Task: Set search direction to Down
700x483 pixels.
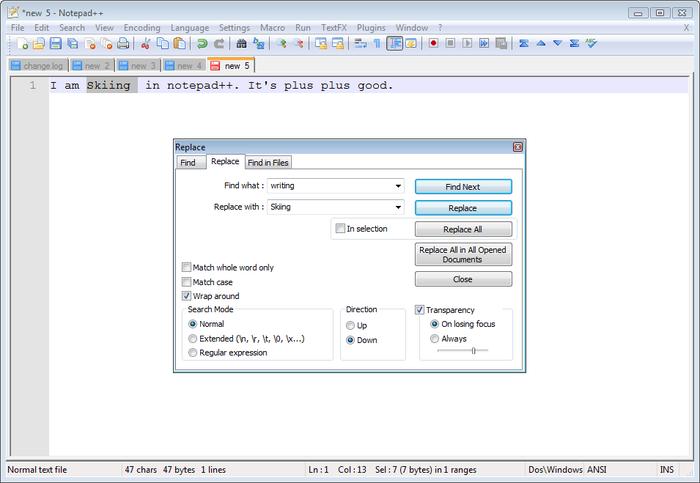Action: point(350,340)
